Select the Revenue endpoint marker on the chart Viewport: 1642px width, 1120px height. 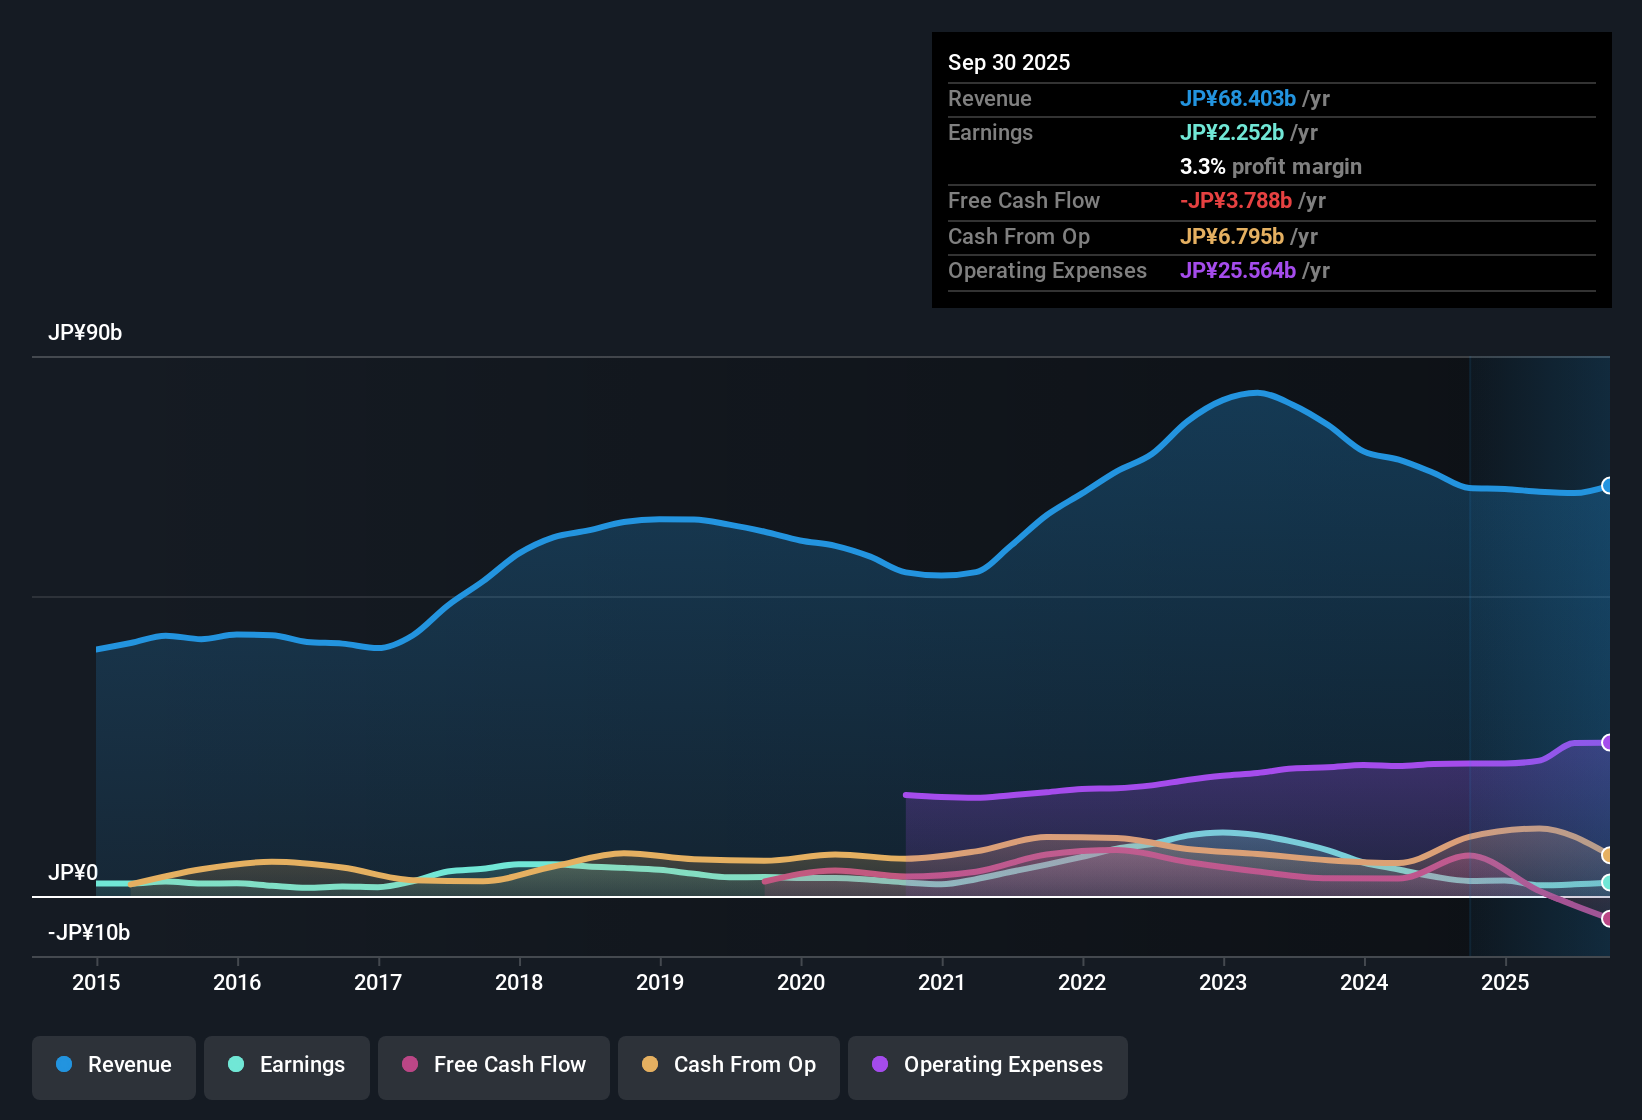click(x=1608, y=485)
